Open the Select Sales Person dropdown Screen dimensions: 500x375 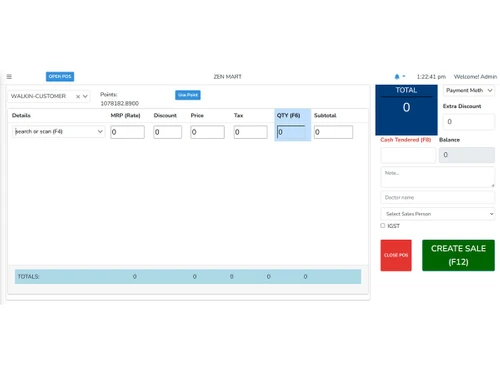click(437, 214)
